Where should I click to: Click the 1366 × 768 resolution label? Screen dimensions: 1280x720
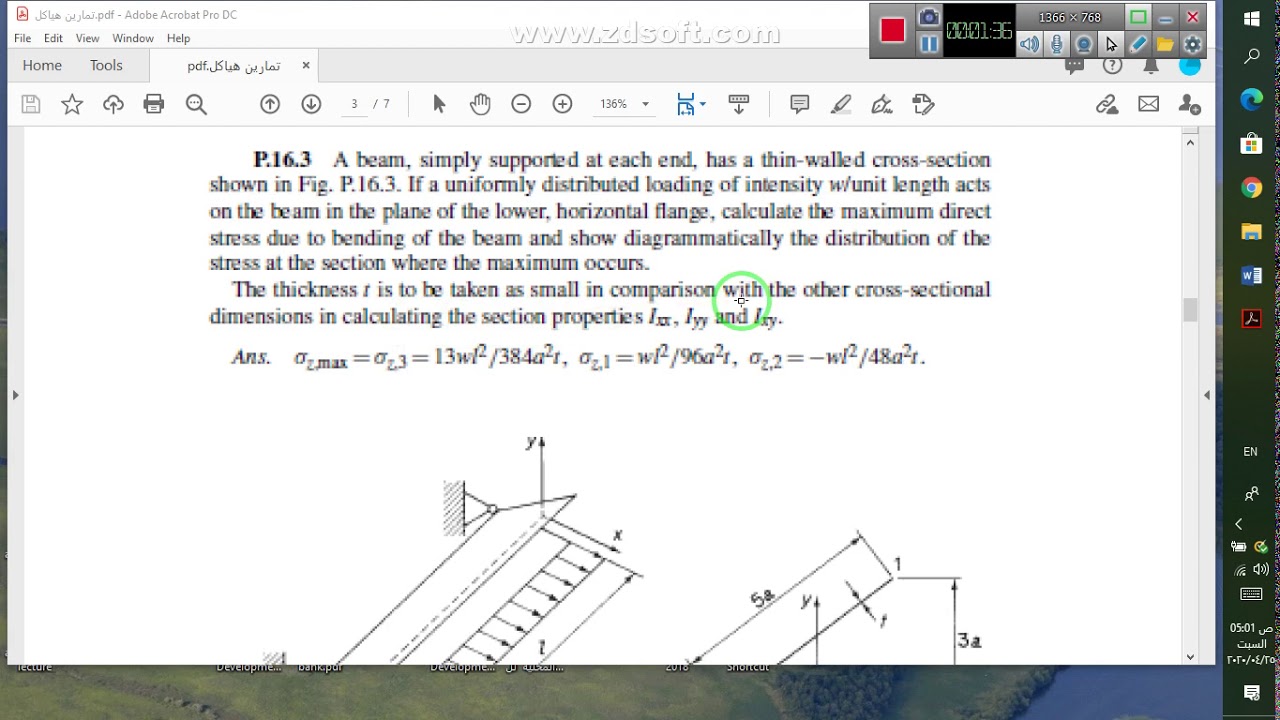point(1069,17)
